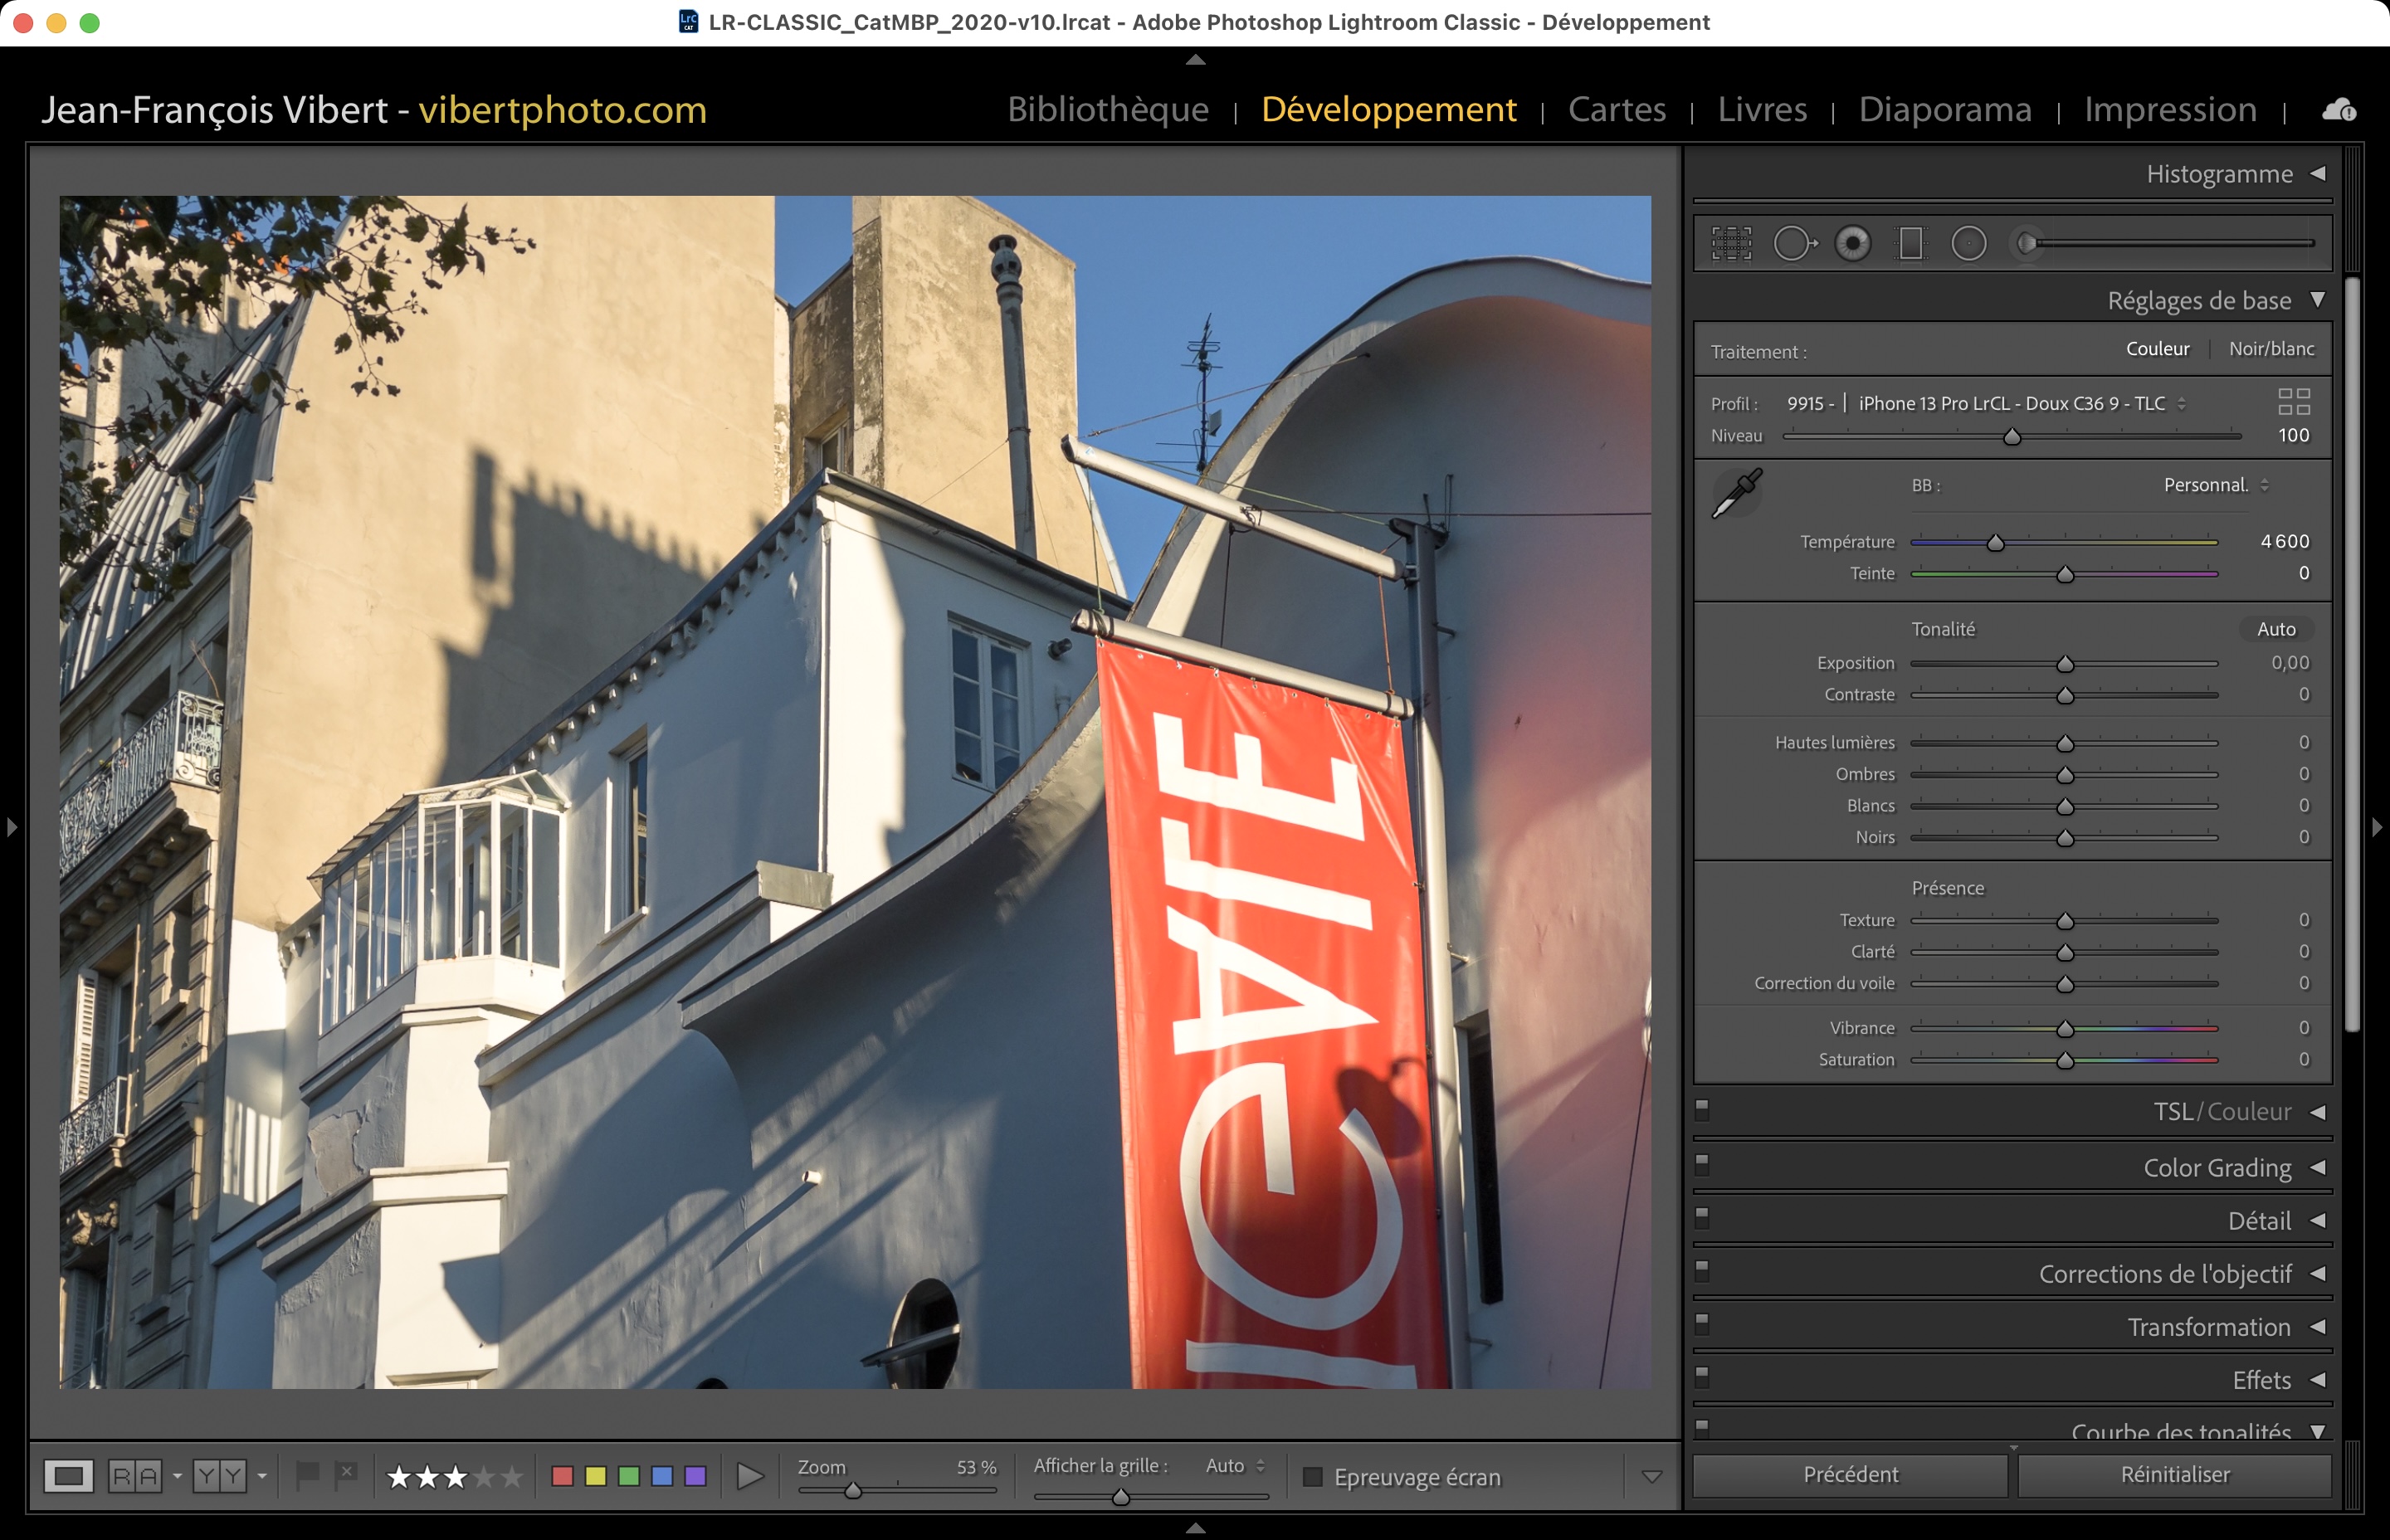The width and height of the screenshot is (2390, 1540).
Task: Start the slideshow play button
Action: coord(749,1476)
